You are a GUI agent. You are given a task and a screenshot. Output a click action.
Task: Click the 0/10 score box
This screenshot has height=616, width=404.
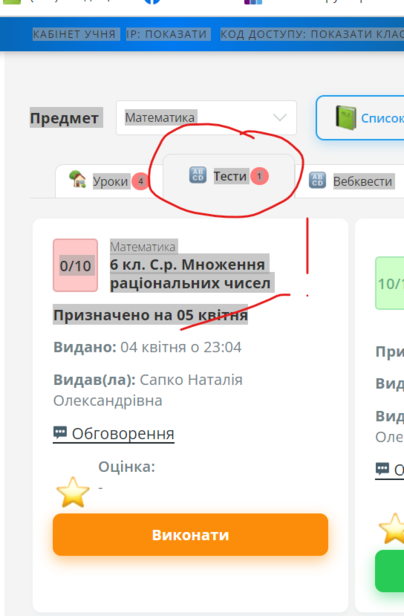[x=75, y=265]
